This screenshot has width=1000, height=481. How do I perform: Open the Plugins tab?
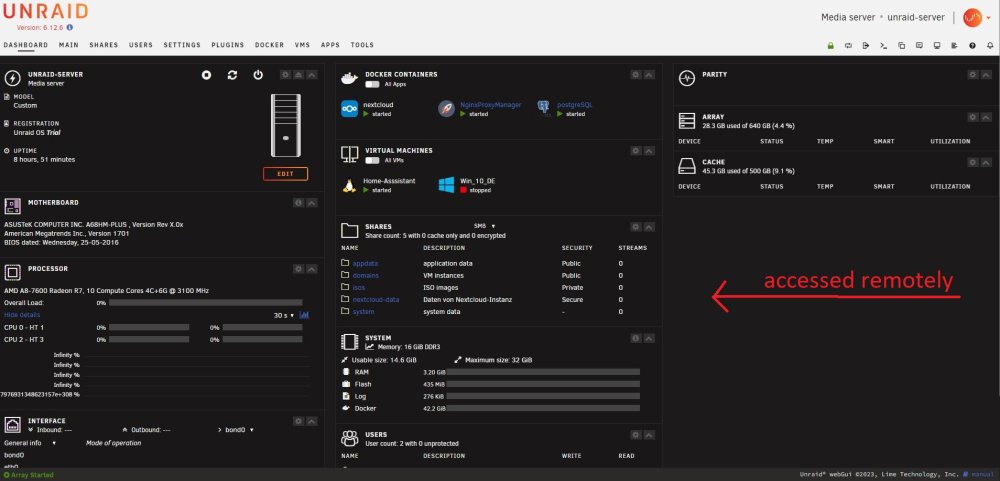(x=228, y=45)
